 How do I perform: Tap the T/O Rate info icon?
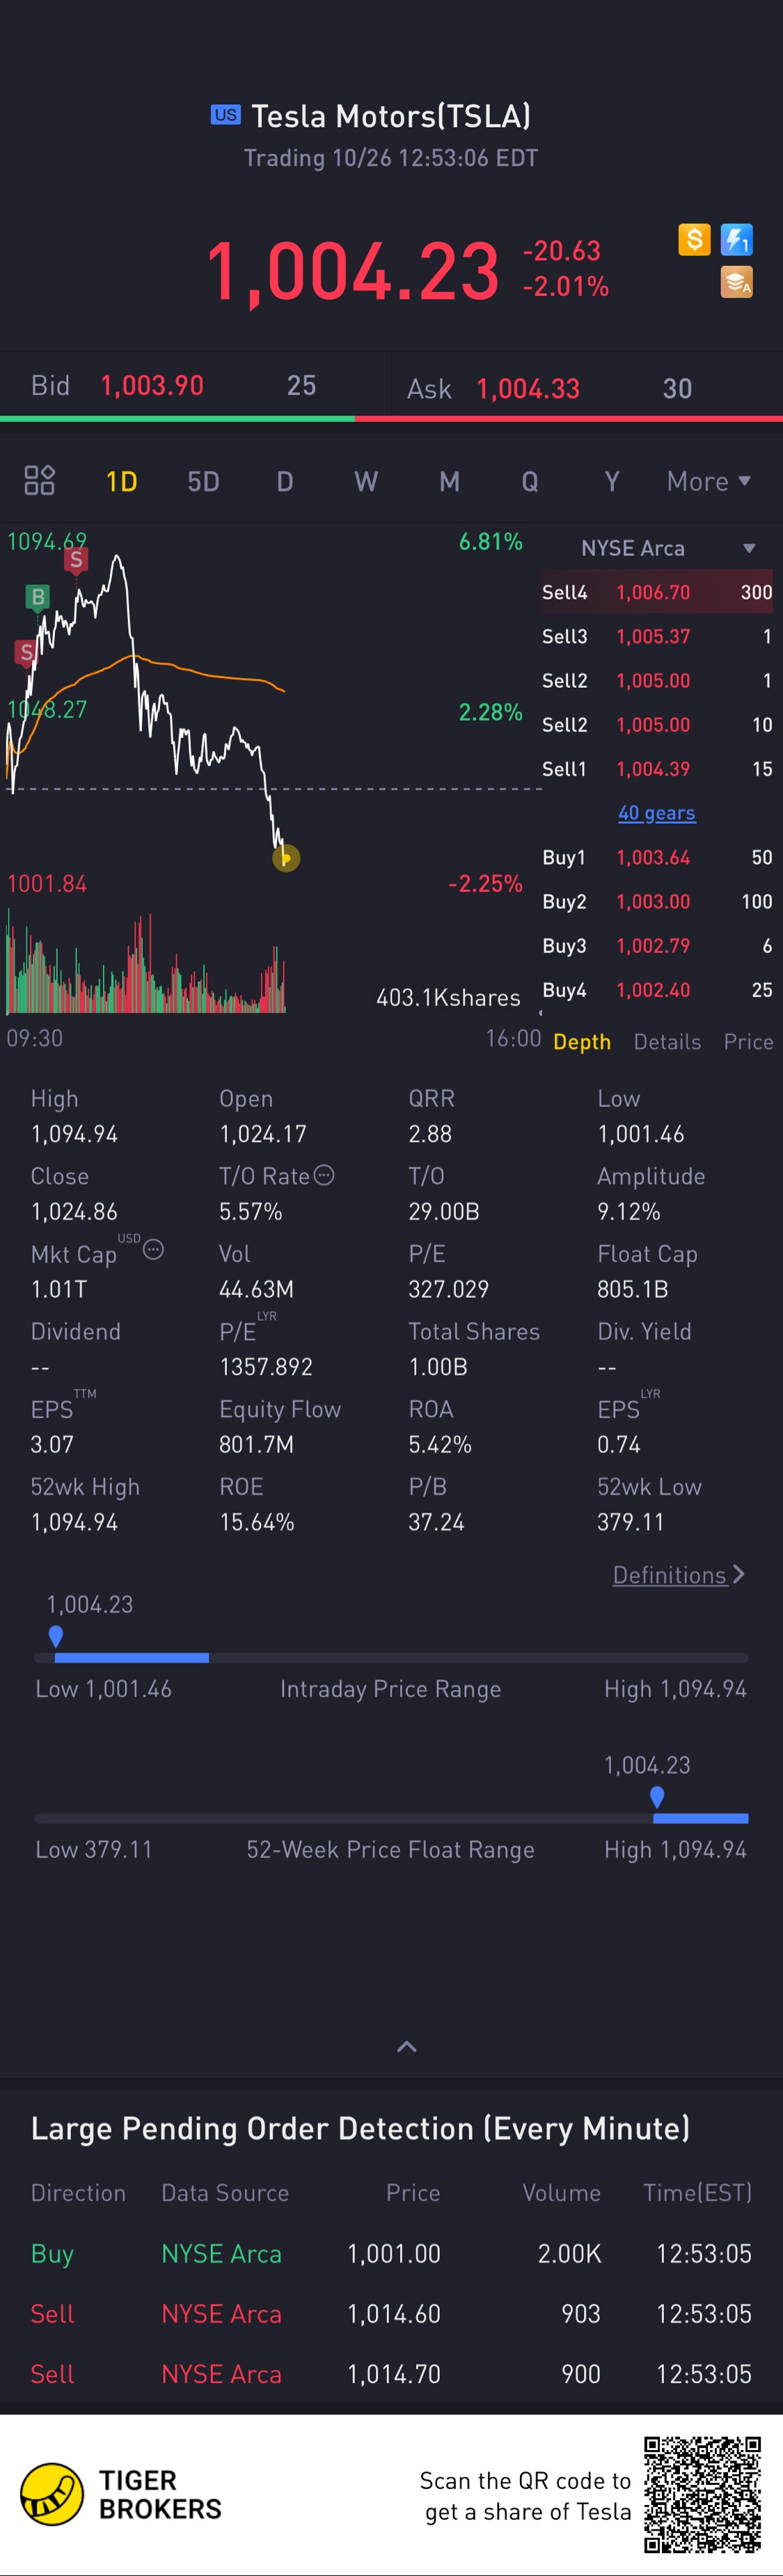[x=324, y=1175]
